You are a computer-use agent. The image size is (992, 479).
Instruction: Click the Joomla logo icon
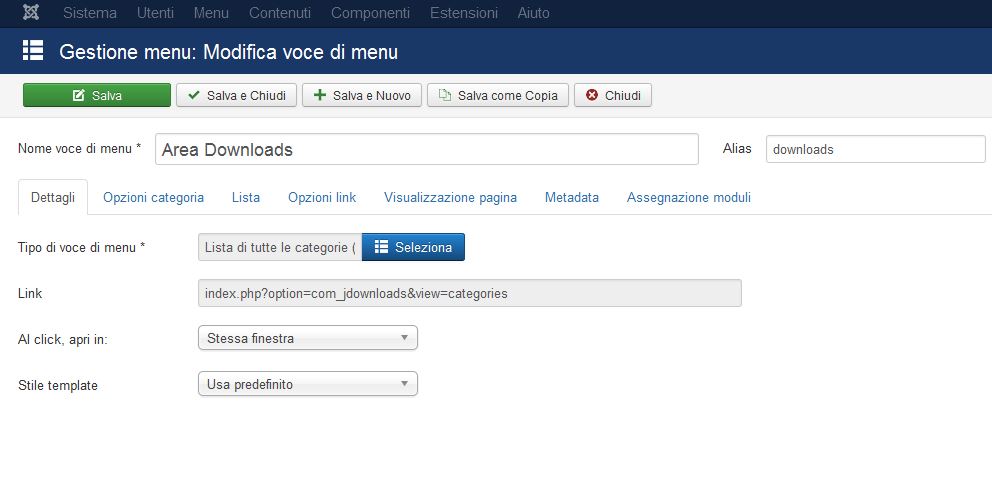click(x=31, y=13)
